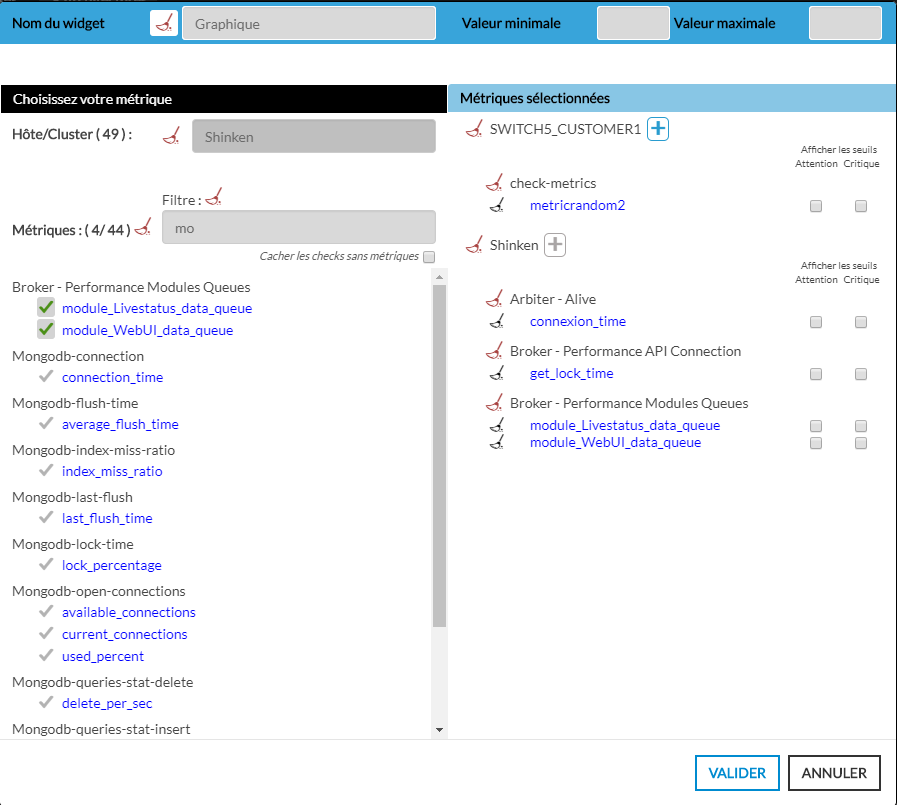Uncheck module_Livestatus_data_queue in the metrics list
Screen dimensions: 897x805
[46, 308]
